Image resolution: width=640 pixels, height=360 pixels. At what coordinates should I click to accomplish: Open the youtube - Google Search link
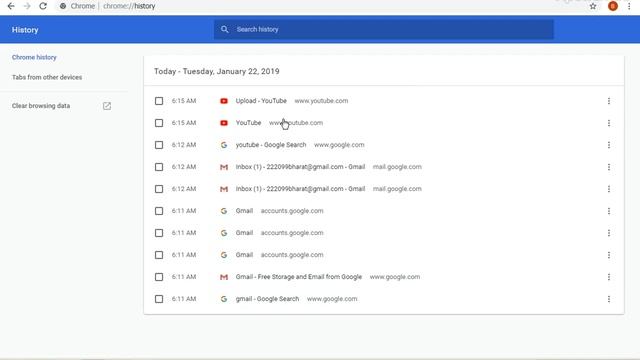[x=271, y=145]
